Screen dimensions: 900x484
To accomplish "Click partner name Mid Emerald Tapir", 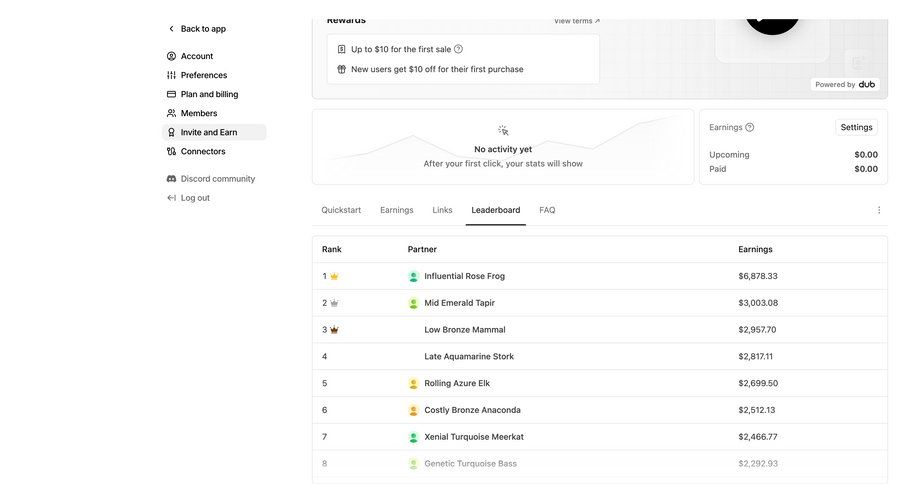I will pyautogui.click(x=459, y=303).
